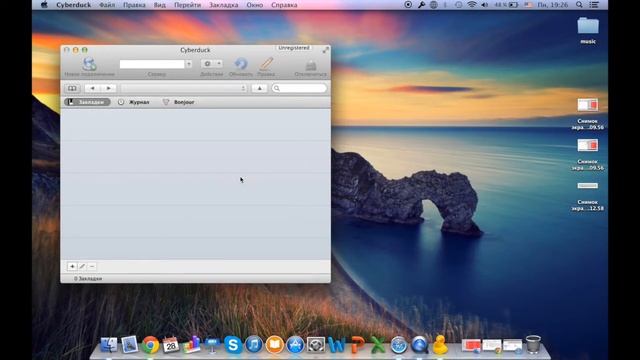Open iBooks from the Dock
Screen dimensions: 640x360
pyautogui.click(x=275, y=345)
